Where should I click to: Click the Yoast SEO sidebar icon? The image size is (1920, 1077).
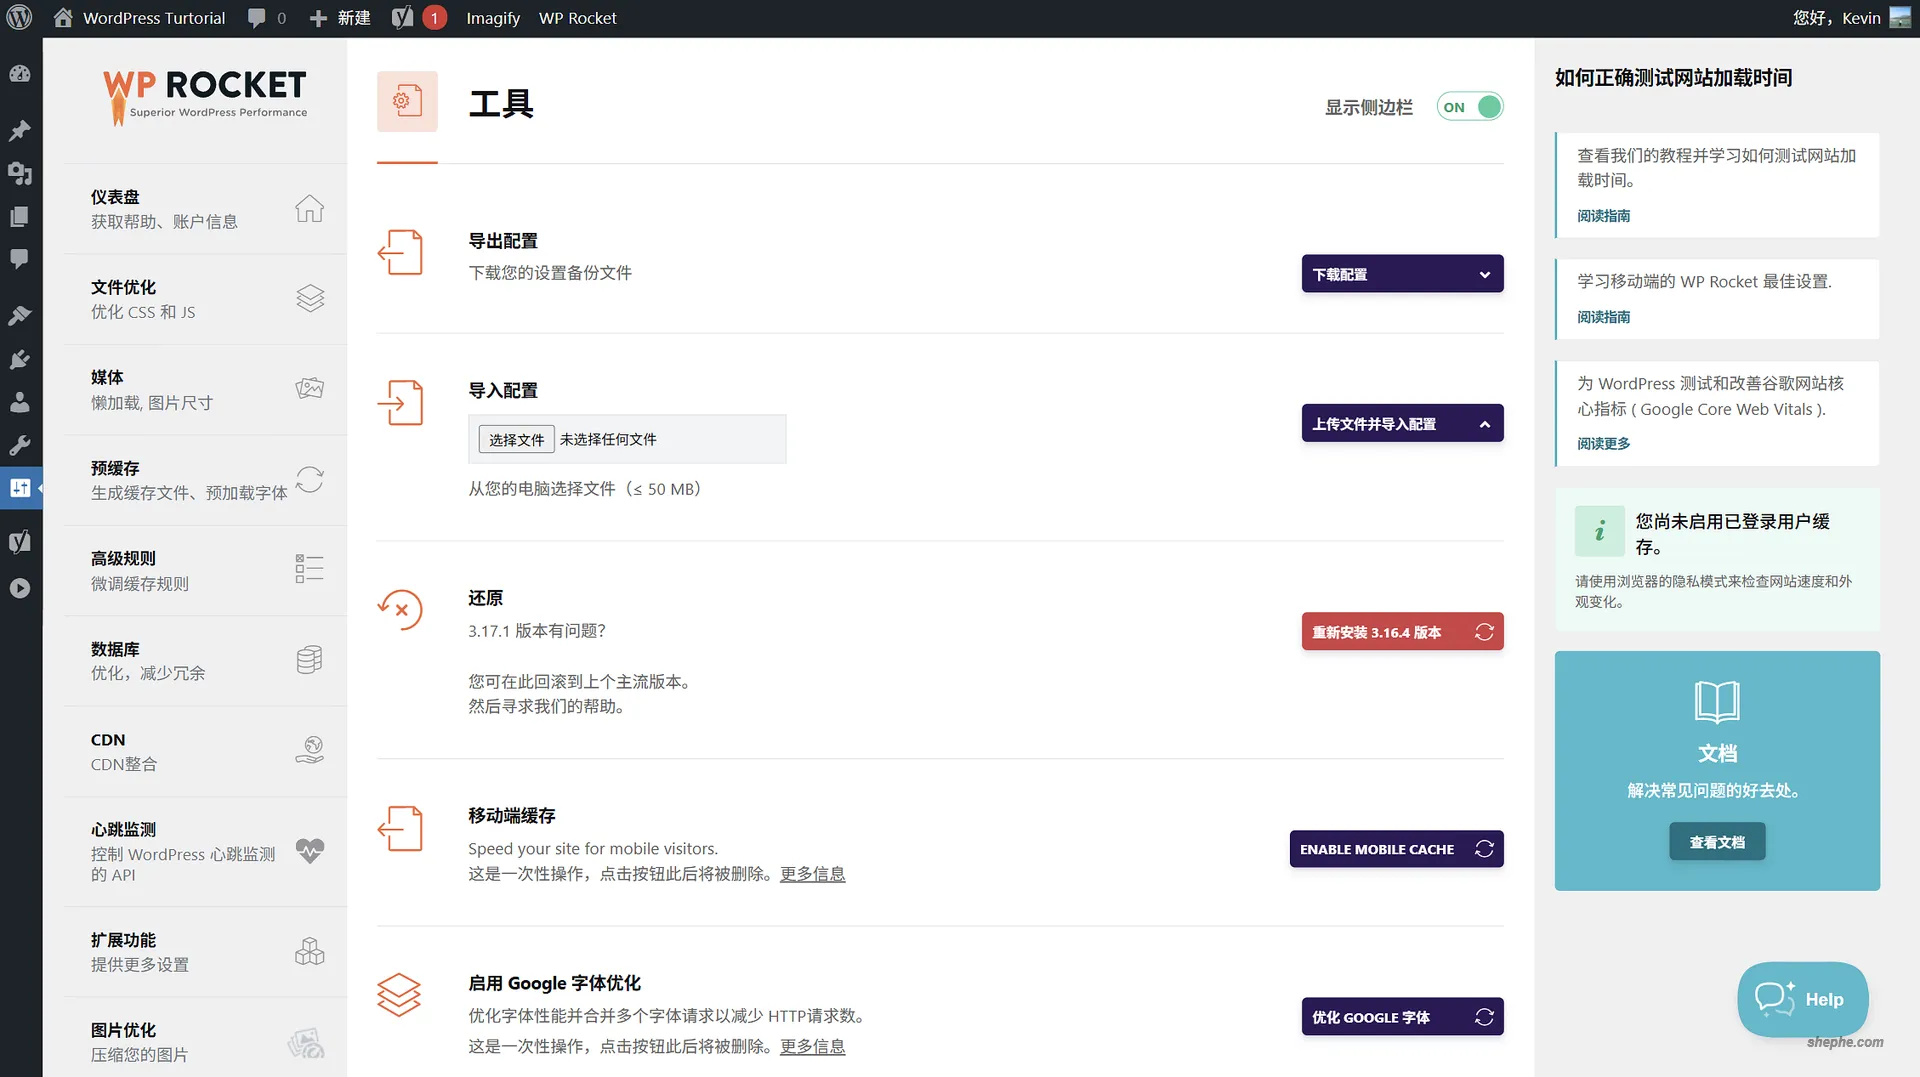tap(20, 541)
